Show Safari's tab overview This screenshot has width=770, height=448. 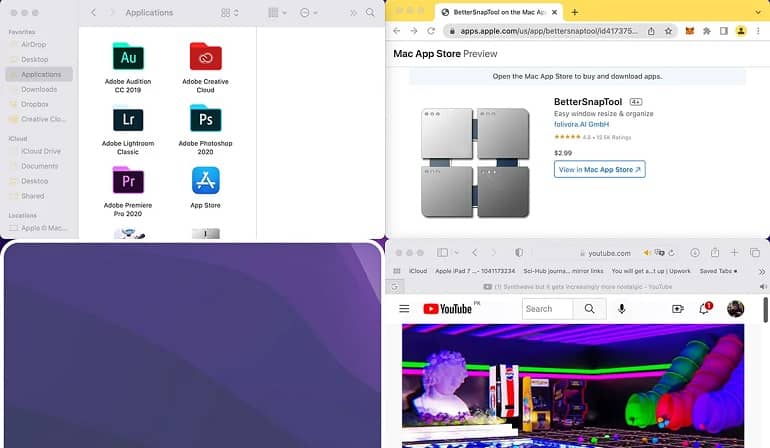click(755, 252)
